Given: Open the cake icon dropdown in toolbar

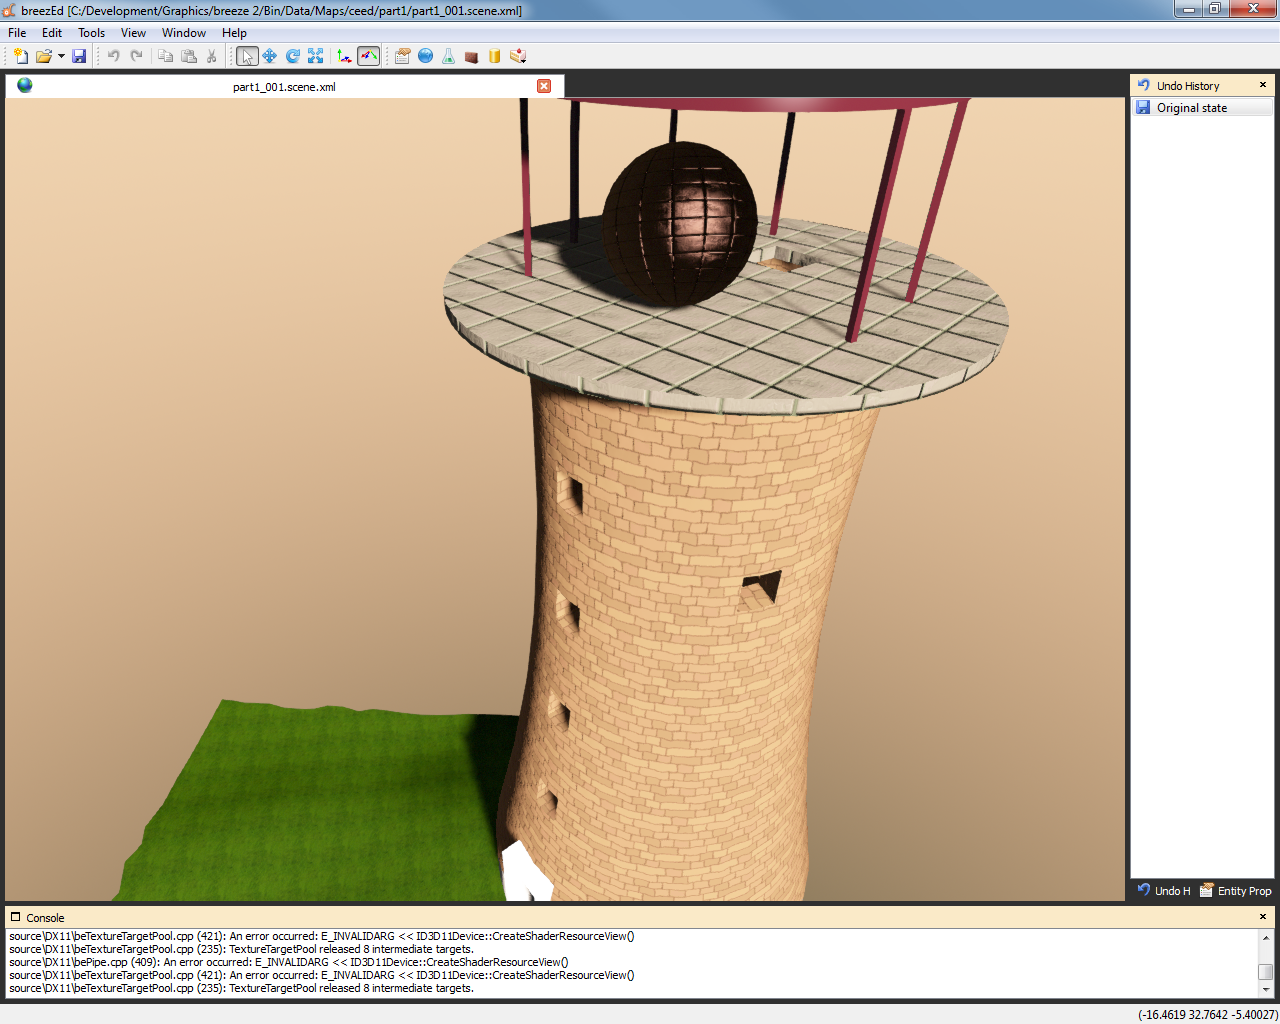Looking at the screenshot, I should 518,56.
